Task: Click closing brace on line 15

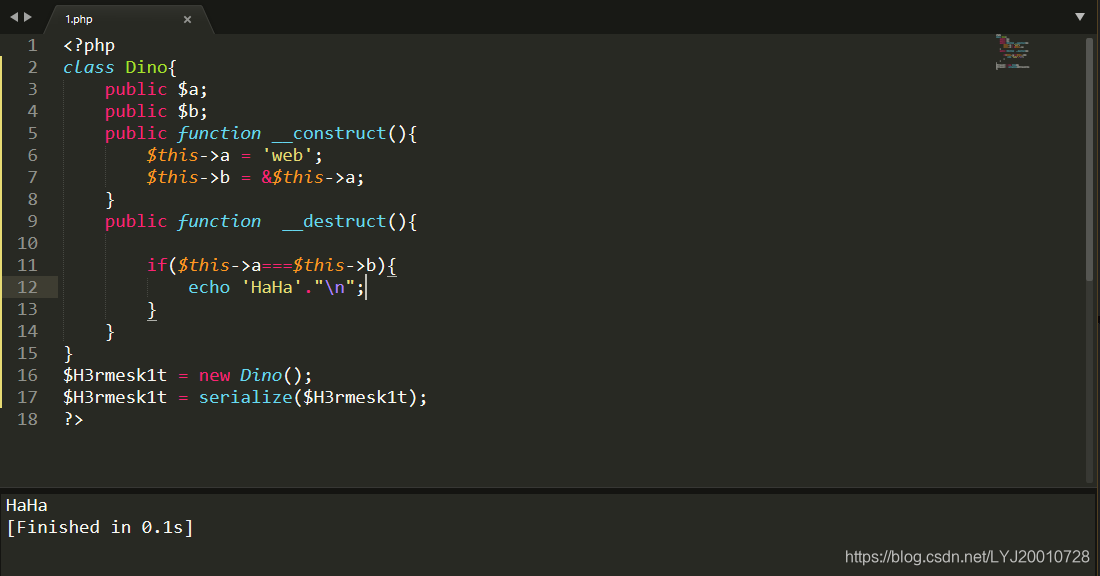Action: click(68, 353)
